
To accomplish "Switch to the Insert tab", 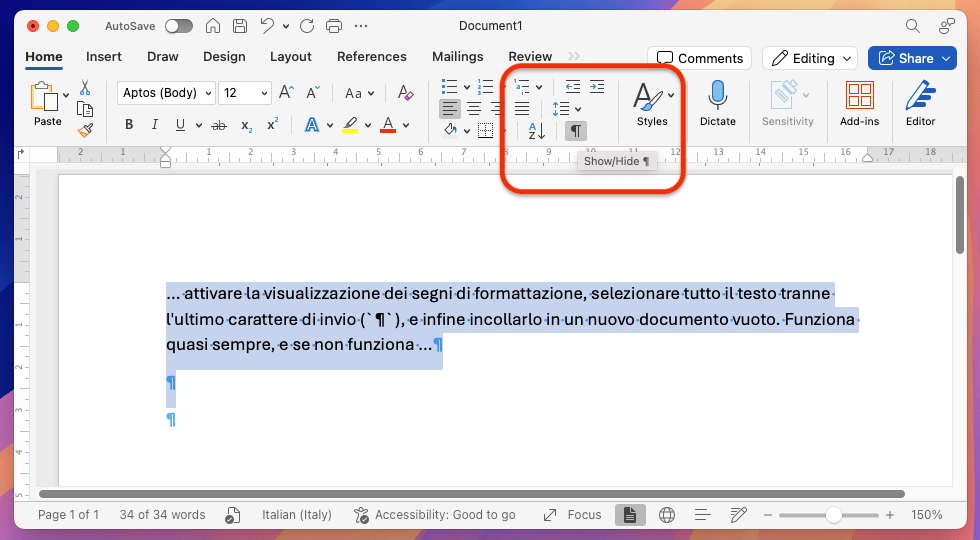I will point(104,57).
